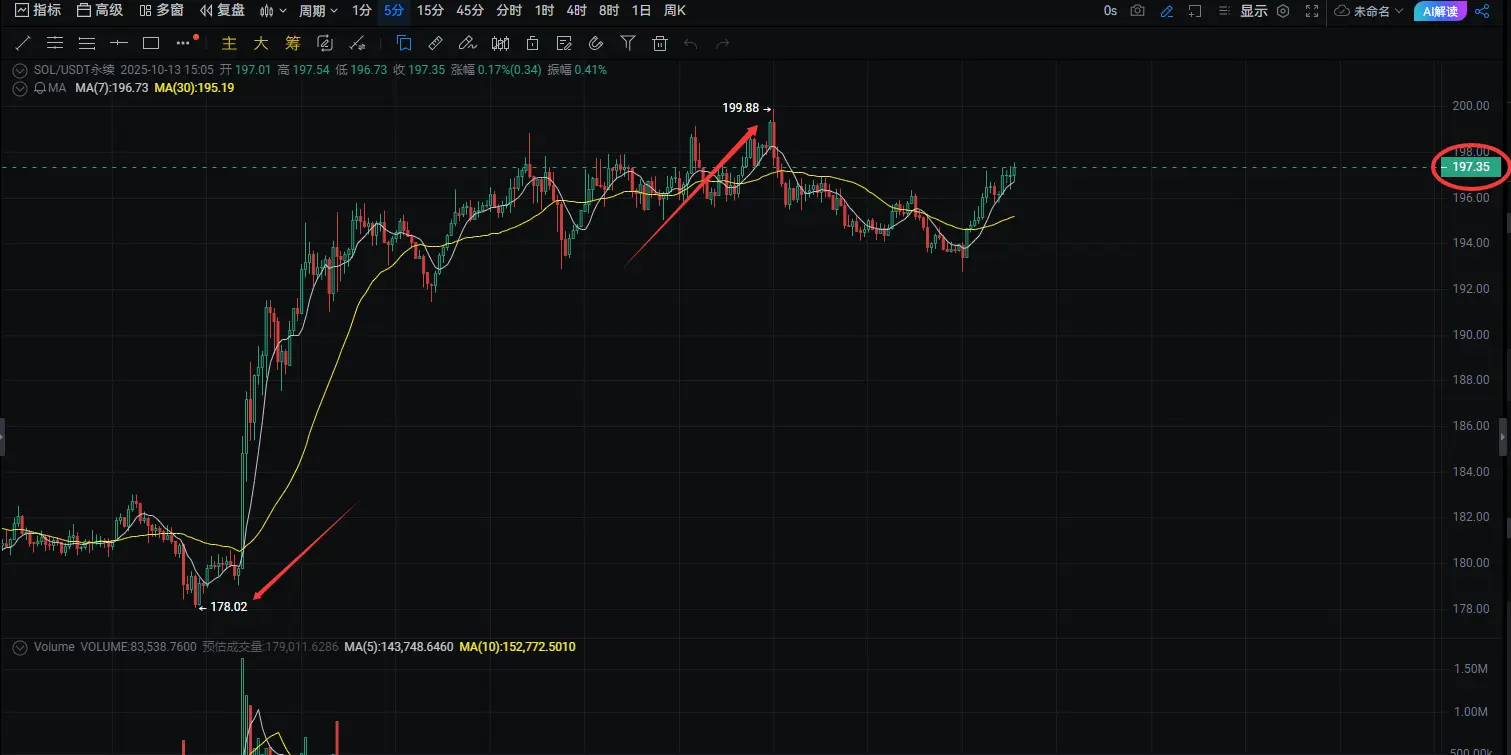
Task: Click the share icon
Action: click(x=1481, y=11)
